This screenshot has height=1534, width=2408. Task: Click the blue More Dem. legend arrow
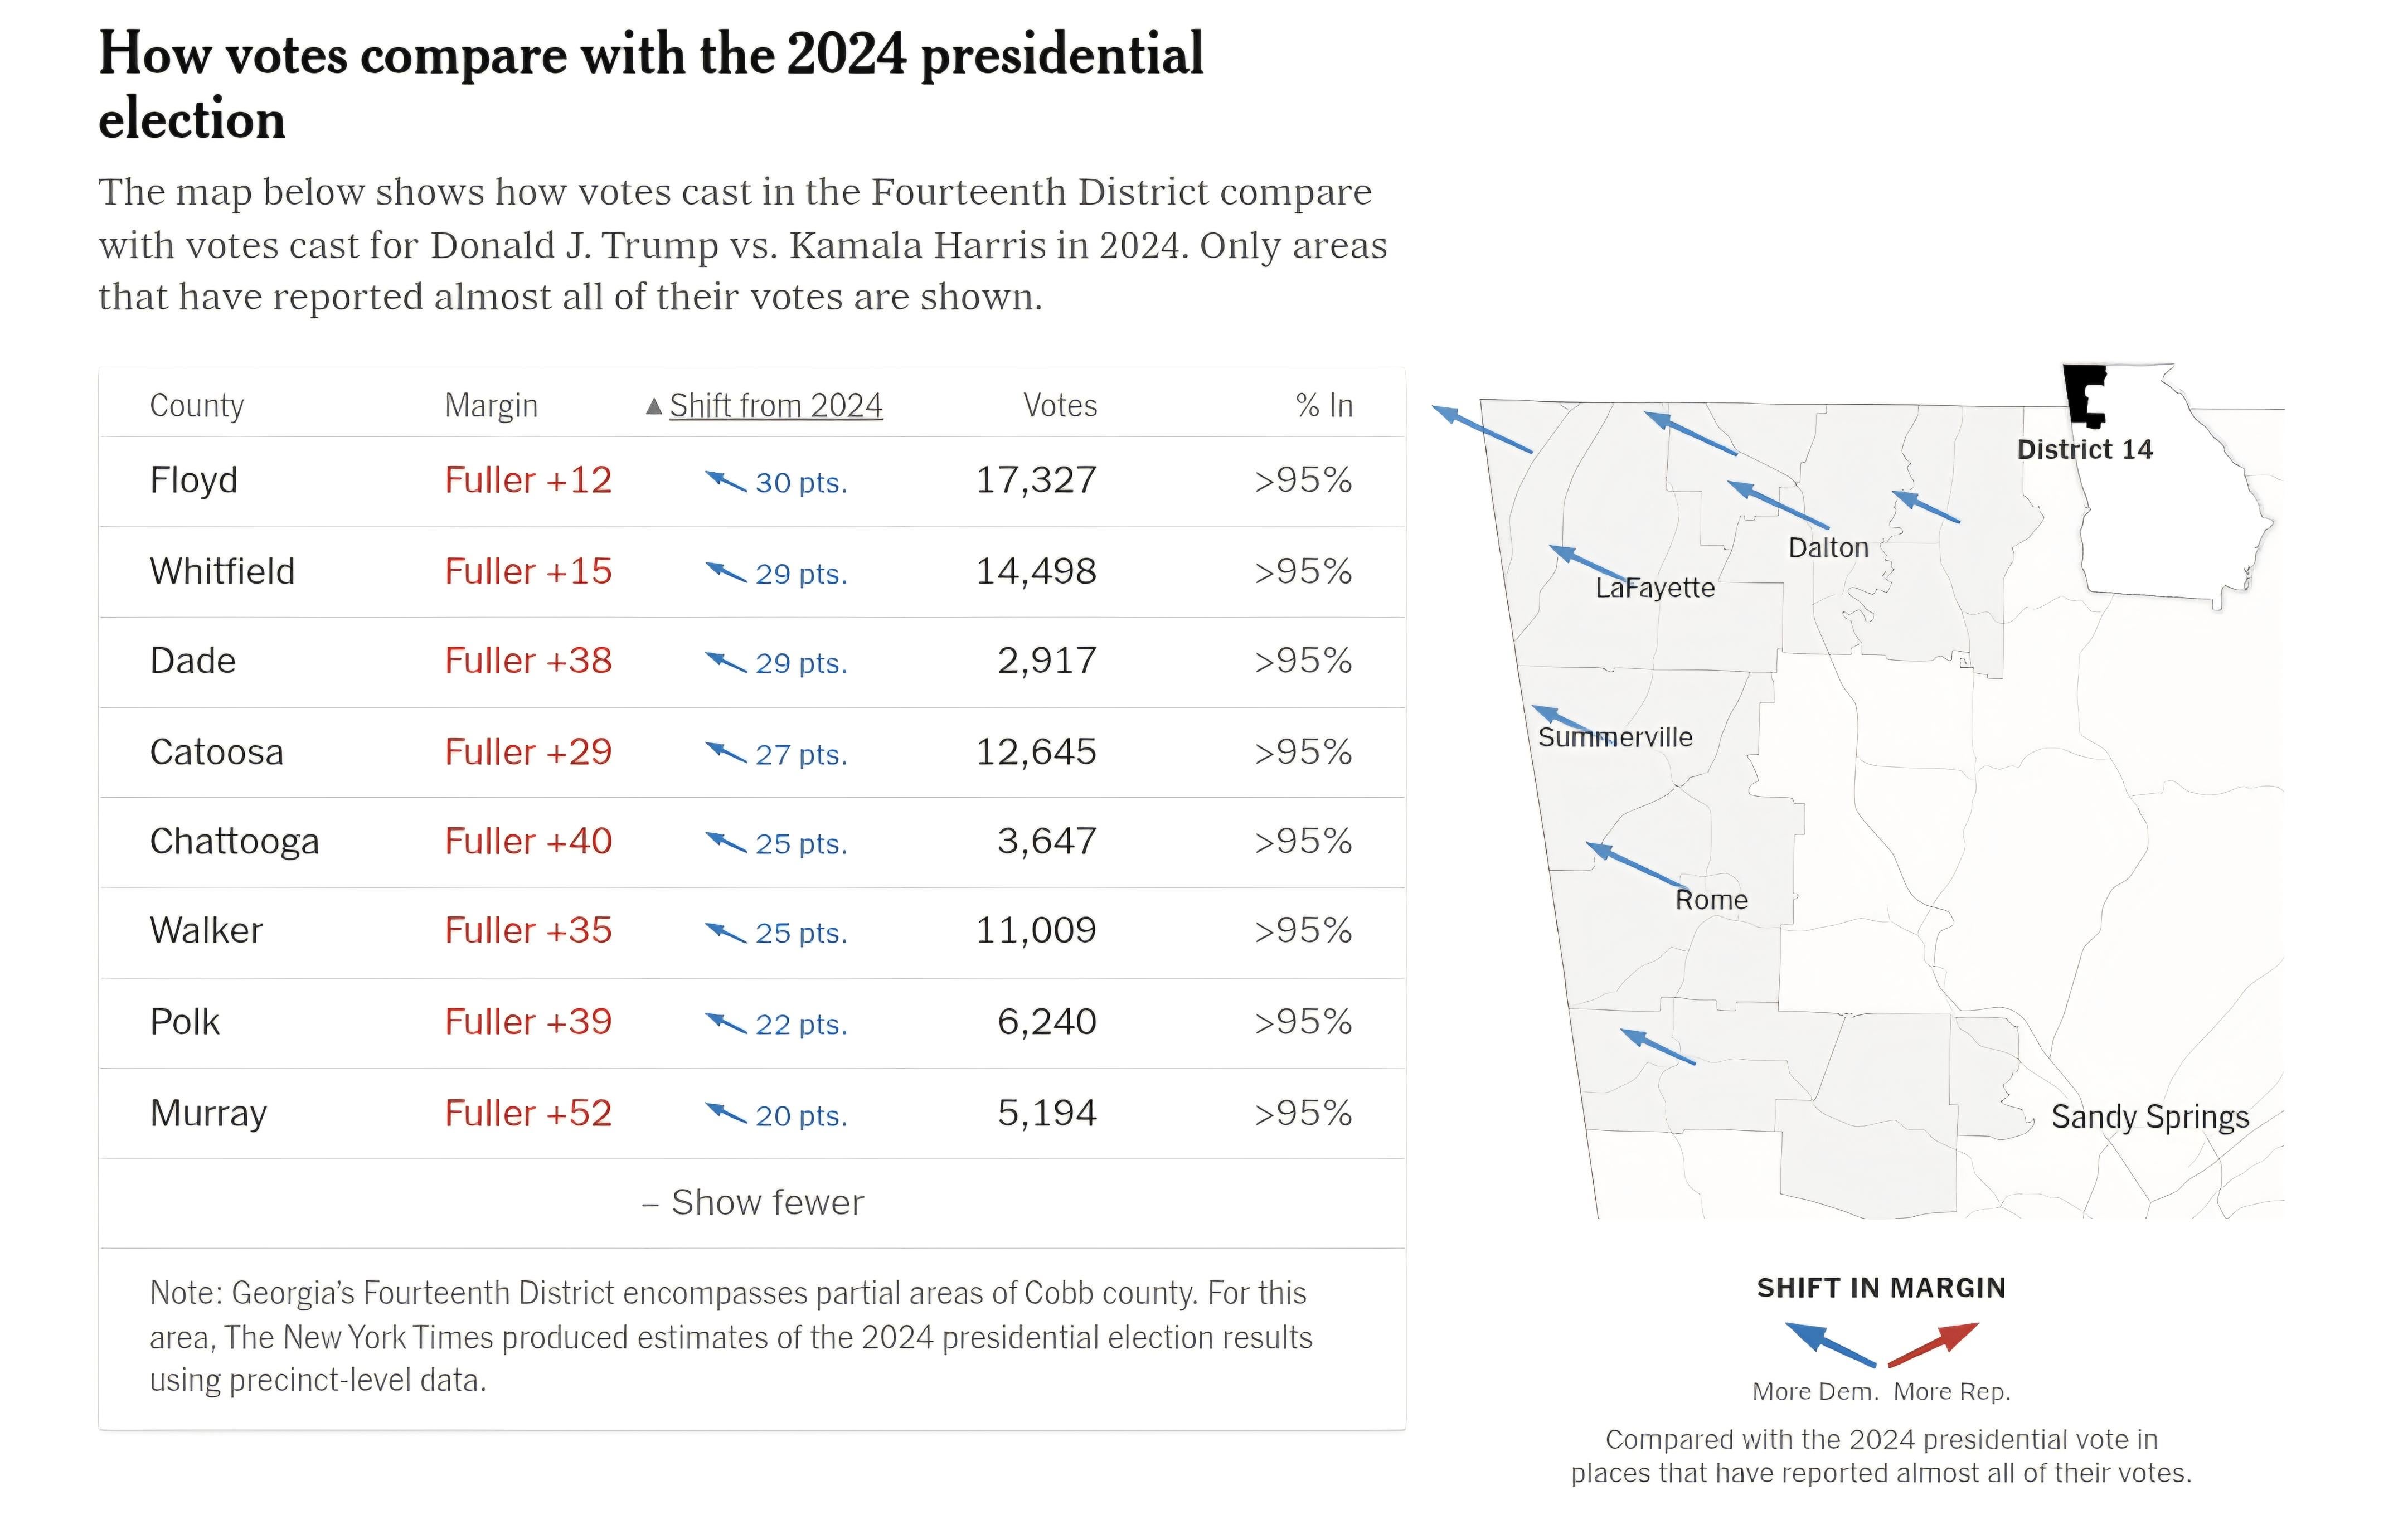pyautogui.click(x=1829, y=1344)
